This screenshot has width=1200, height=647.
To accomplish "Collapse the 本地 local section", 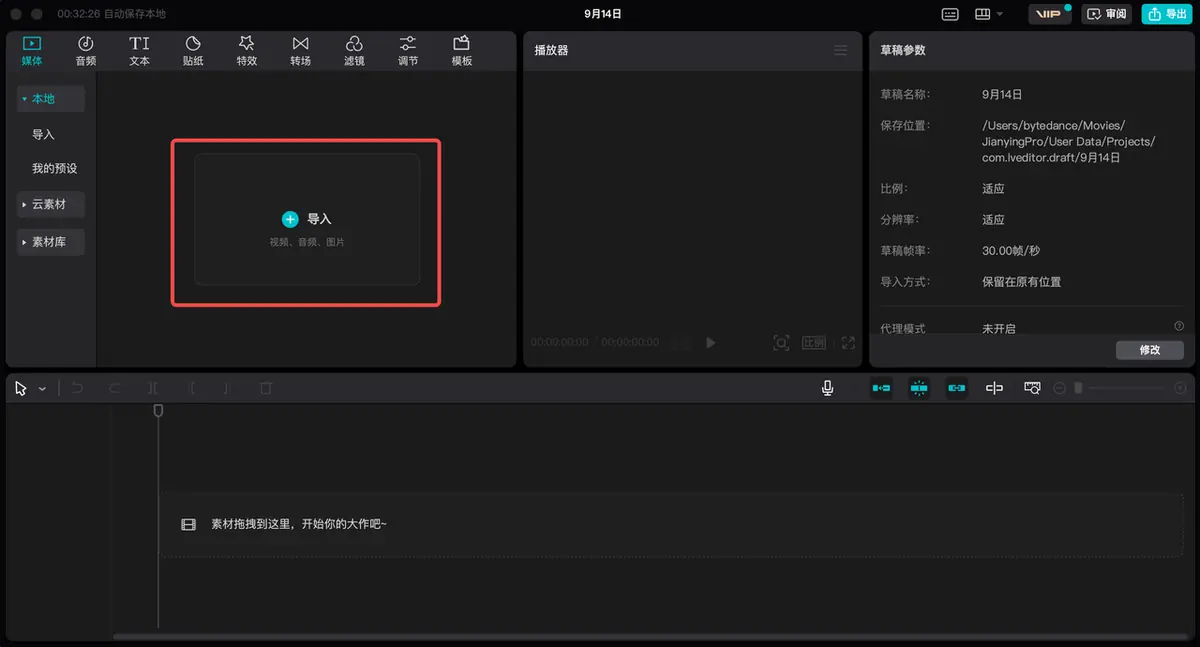I will [51, 99].
